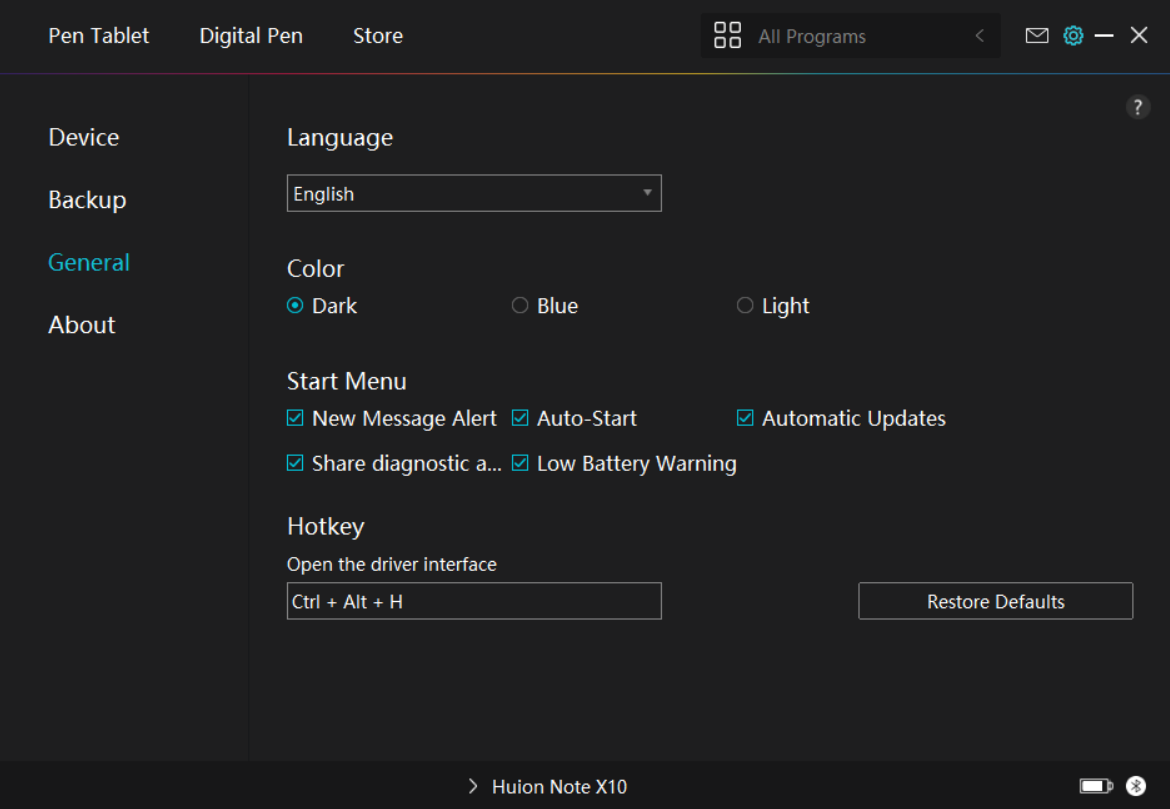1170x809 pixels.
Task: Close the Huion driver window
Action: (x=1139, y=36)
